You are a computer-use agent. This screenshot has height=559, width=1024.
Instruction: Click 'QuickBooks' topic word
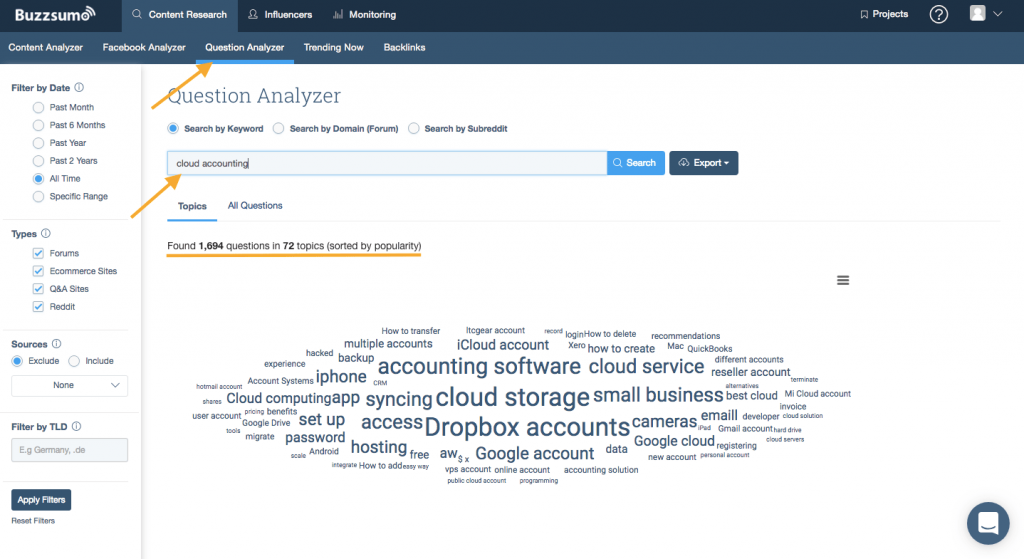(710, 349)
